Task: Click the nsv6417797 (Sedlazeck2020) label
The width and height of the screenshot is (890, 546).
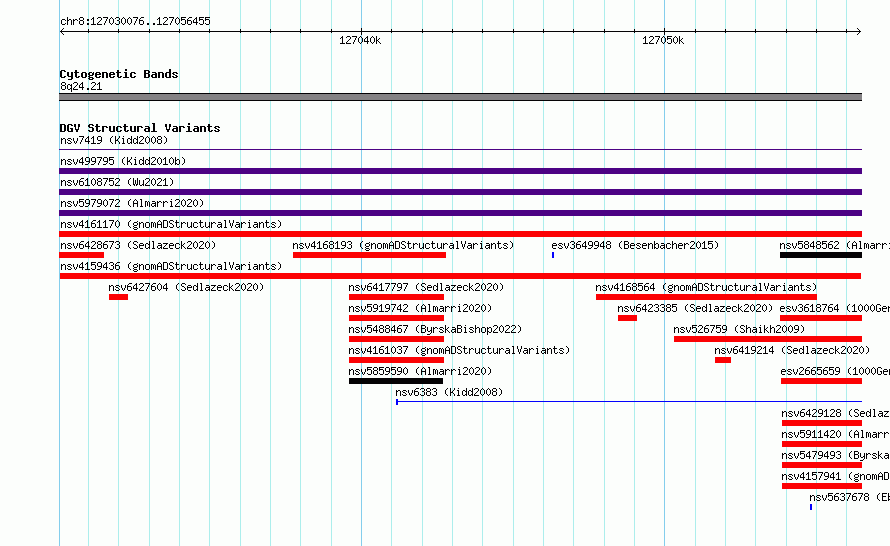Action: pyautogui.click(x=426, y=287)
